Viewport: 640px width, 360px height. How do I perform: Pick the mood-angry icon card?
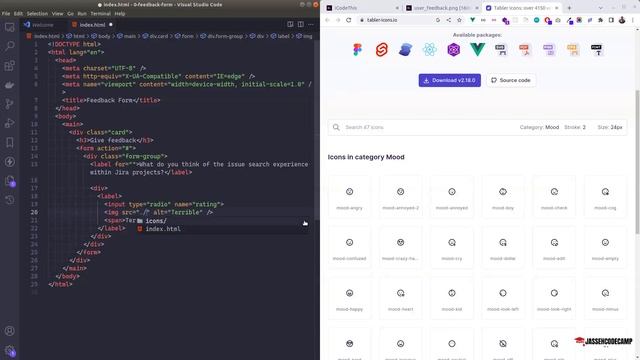(349, 197)
